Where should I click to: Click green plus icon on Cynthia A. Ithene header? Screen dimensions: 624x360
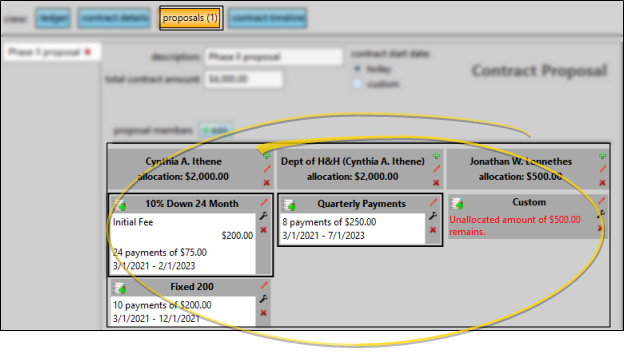(267, 156)
